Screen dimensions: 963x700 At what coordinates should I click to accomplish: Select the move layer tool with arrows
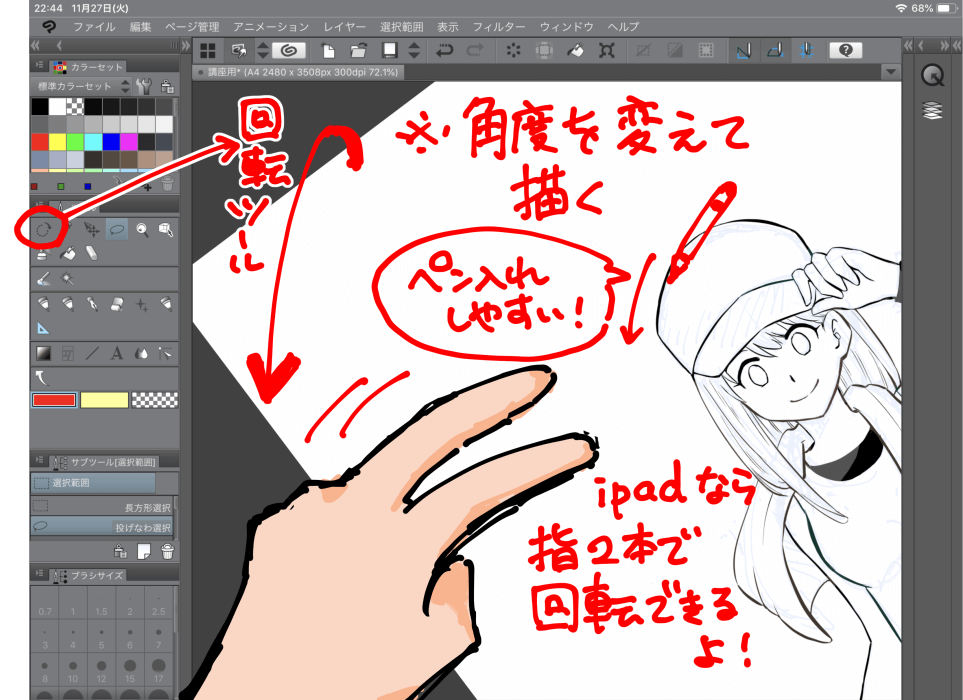92,230
